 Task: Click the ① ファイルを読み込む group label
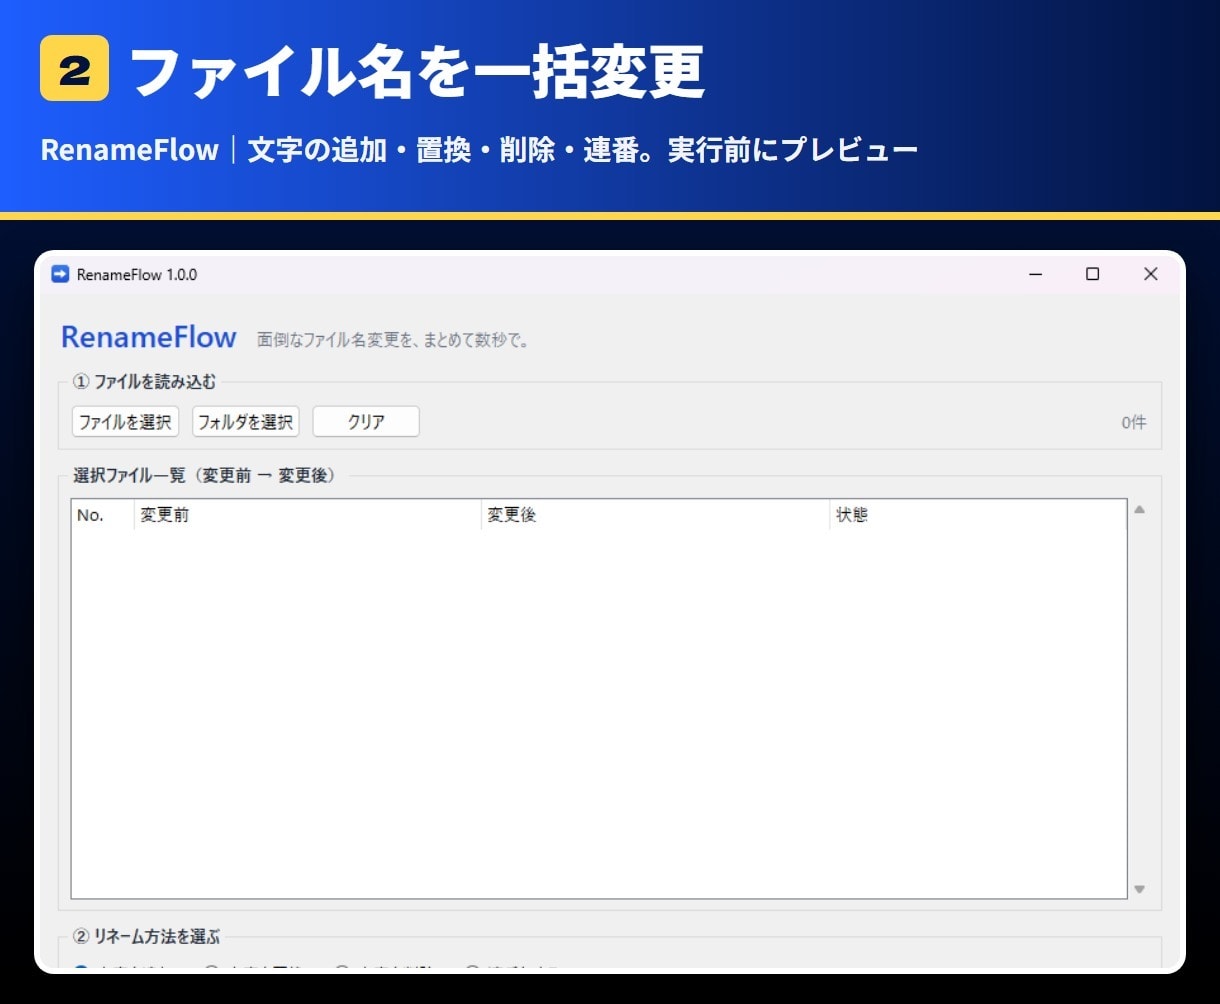(x=144, y=381)
